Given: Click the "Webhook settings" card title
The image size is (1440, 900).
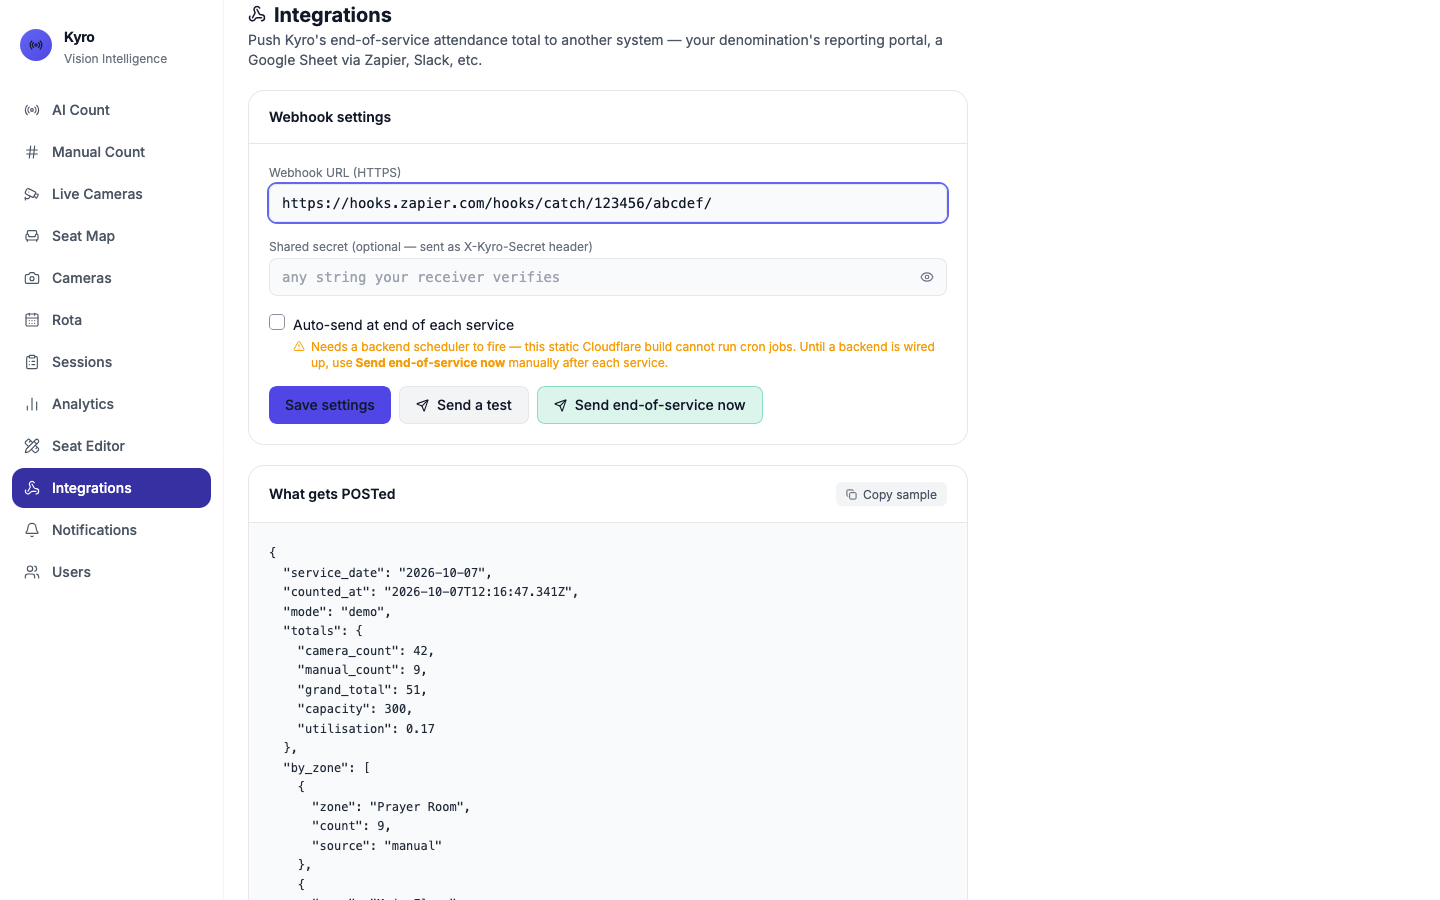Looking at the screenshot, I should 330,117.
